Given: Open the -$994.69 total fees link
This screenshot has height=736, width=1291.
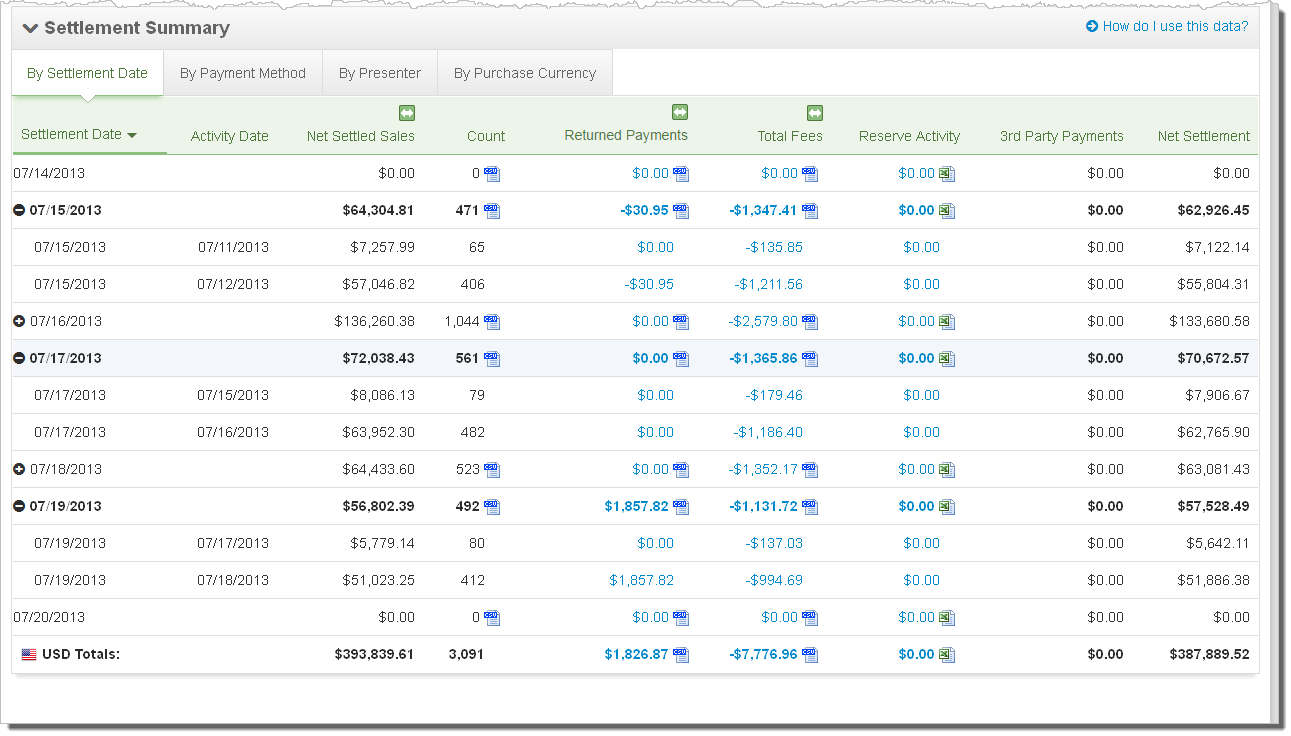Looking at the screenshot, I should [774, 581].
